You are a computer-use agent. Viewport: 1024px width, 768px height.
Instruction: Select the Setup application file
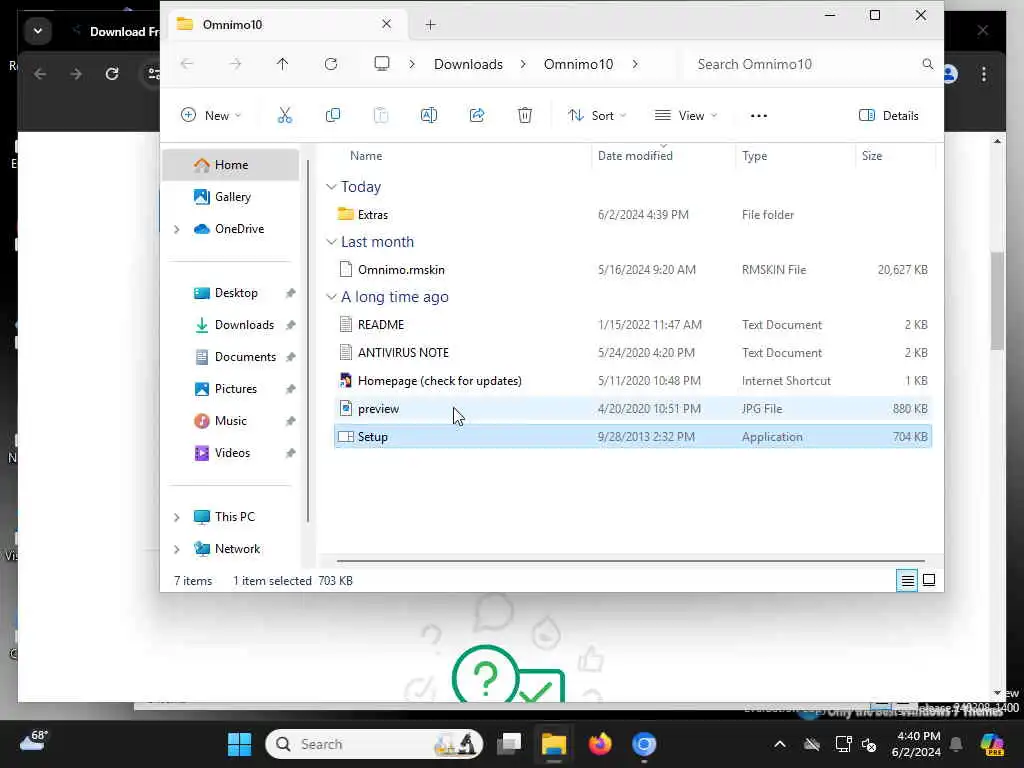633,437
